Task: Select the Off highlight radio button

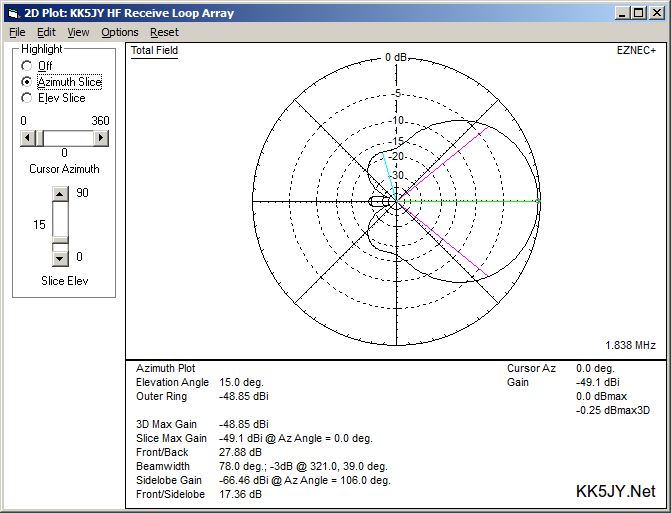Action: click(x=27, y=66)
